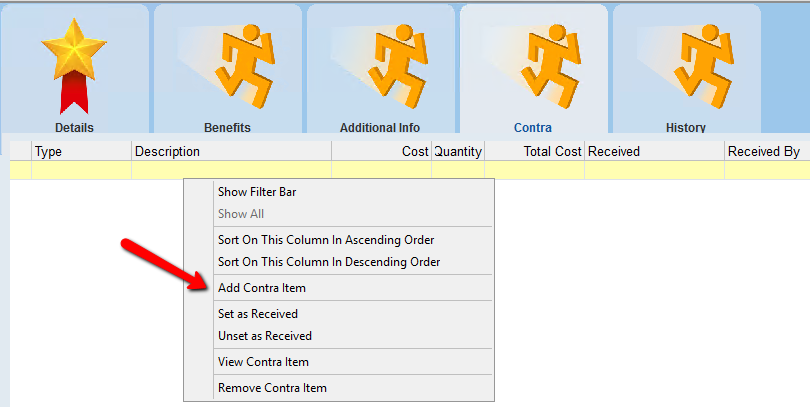
Task: Choose Unset as Received option
Action: (265, 336)
